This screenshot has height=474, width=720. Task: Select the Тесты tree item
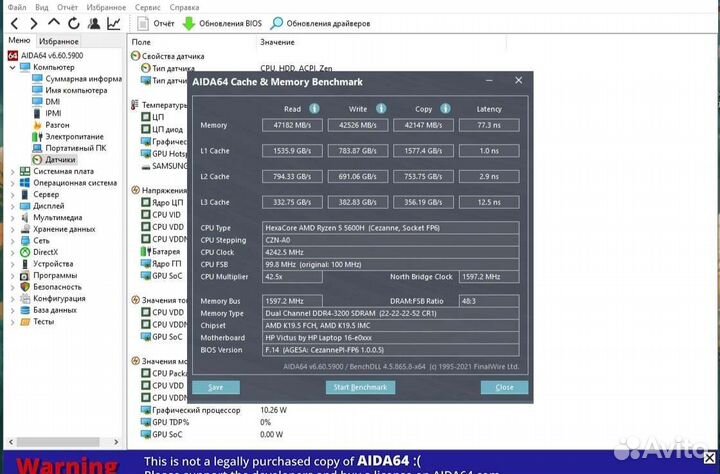pos(37,322)
